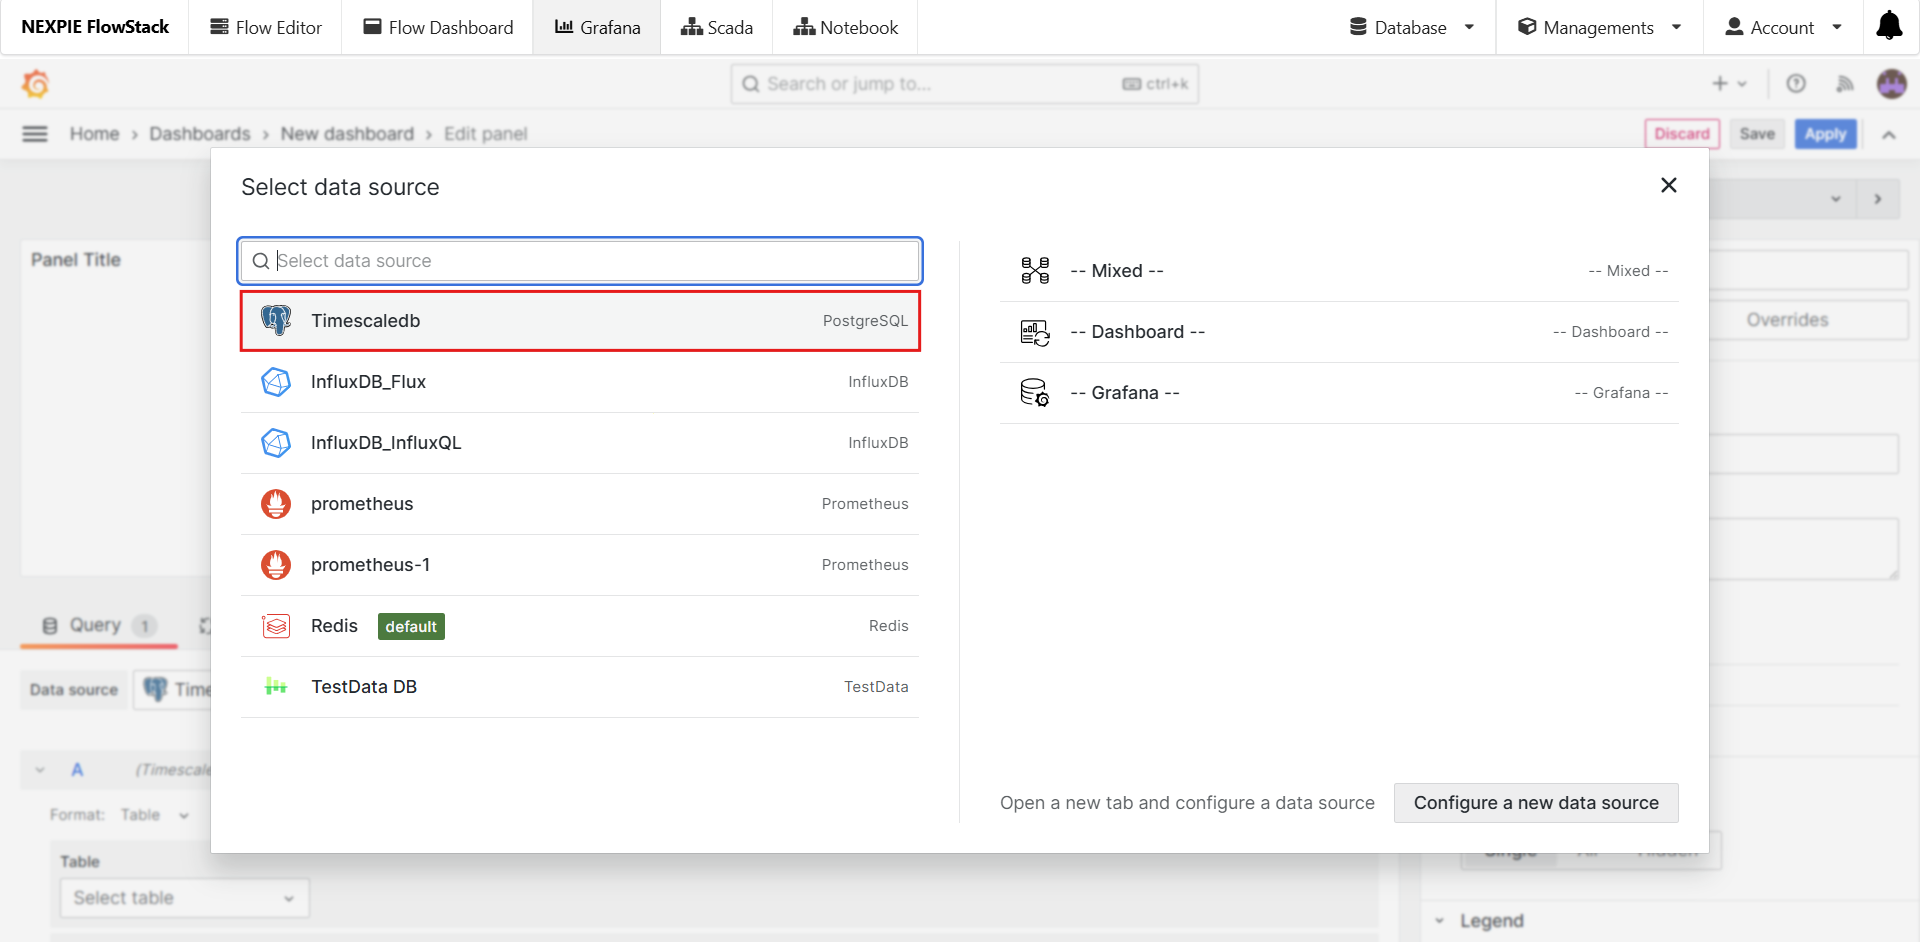Toggle the Grafana hamburger menu
Screen dimensions: 1920x943
(x=35, y=134)
